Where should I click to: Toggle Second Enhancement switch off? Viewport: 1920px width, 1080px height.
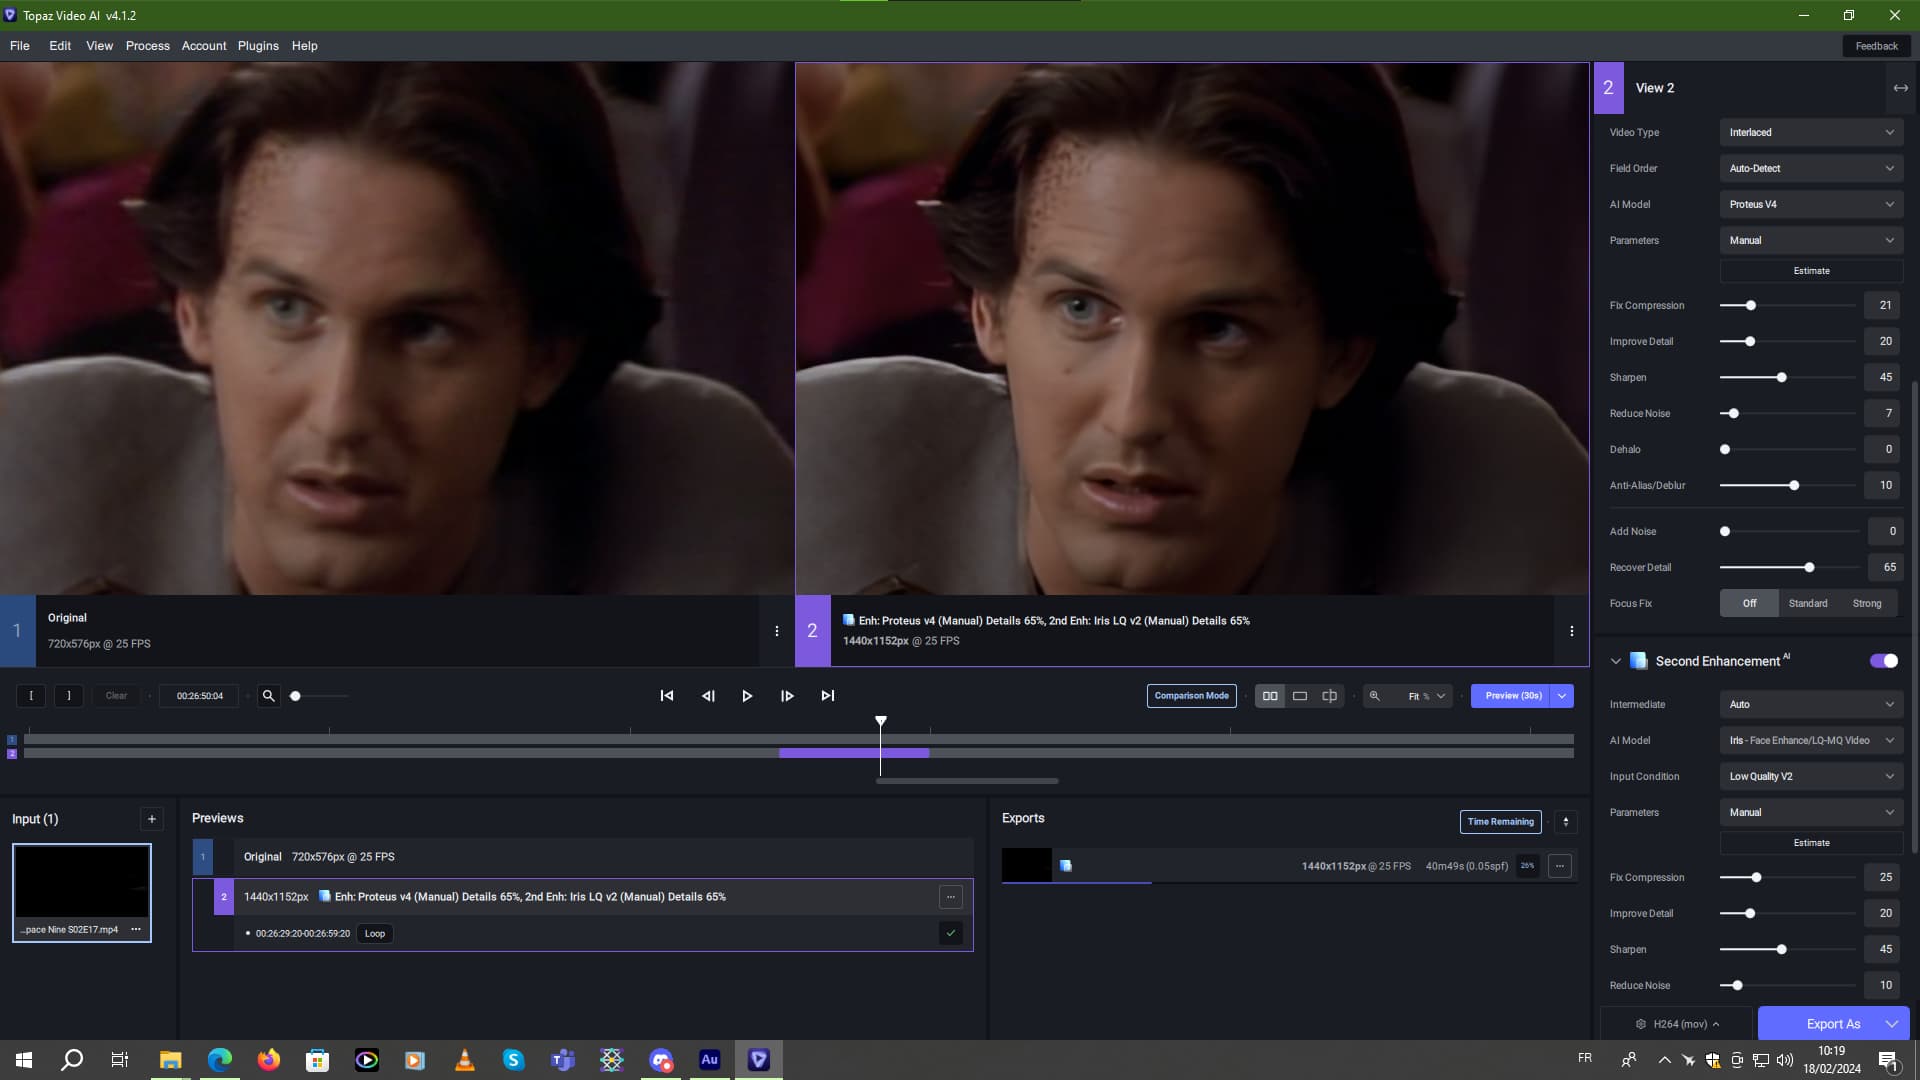(1883, 661)
